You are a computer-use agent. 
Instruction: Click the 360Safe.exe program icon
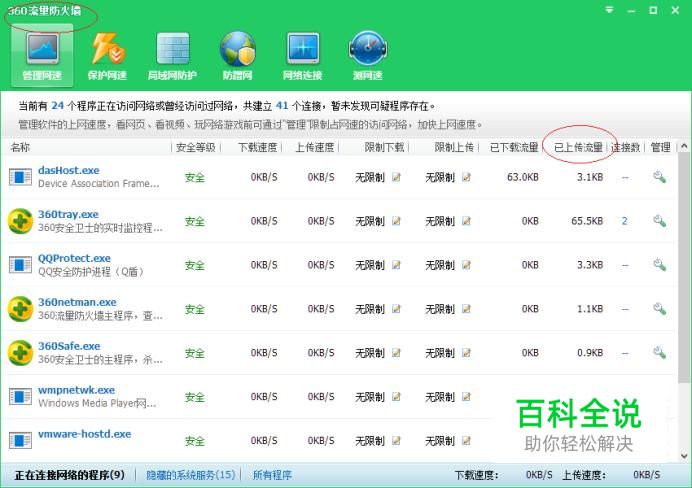pyautogui.click(x=20, y=353)
